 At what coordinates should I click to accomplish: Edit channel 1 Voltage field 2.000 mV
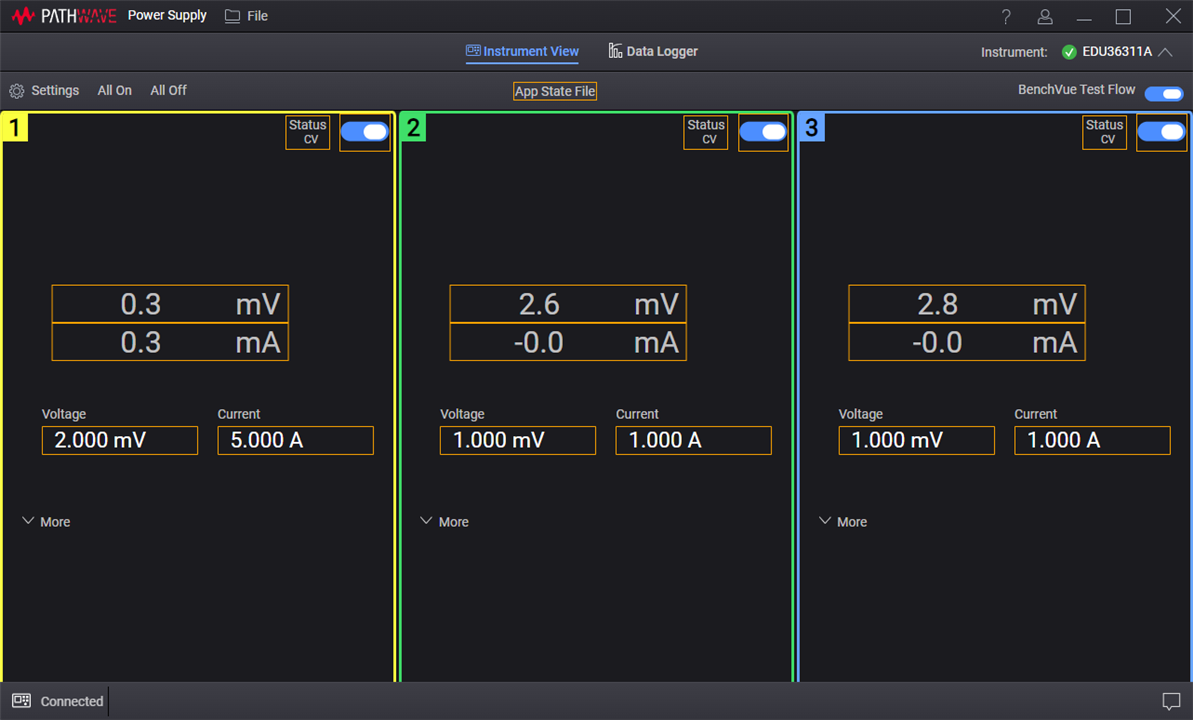119,440
